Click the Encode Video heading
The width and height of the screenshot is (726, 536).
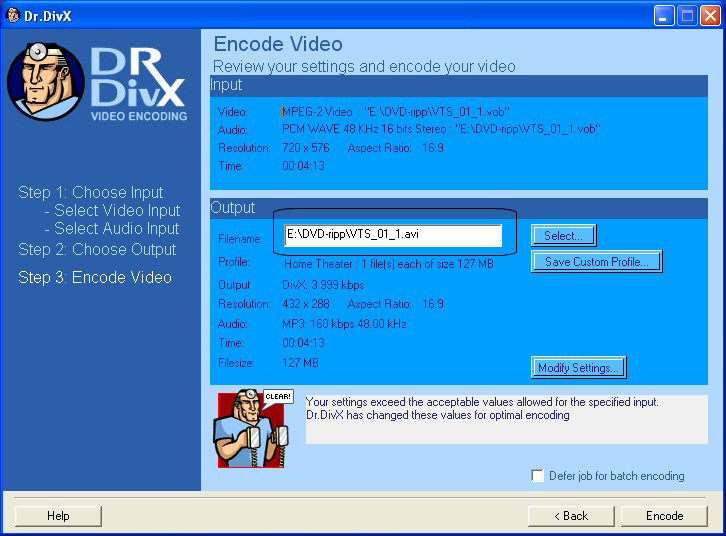pyautogui.click(x=278, y=44)
